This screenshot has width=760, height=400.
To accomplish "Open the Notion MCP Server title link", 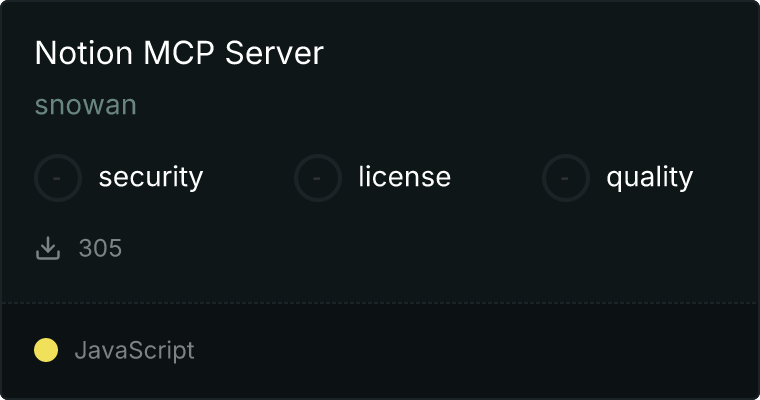I will point(179,53).
